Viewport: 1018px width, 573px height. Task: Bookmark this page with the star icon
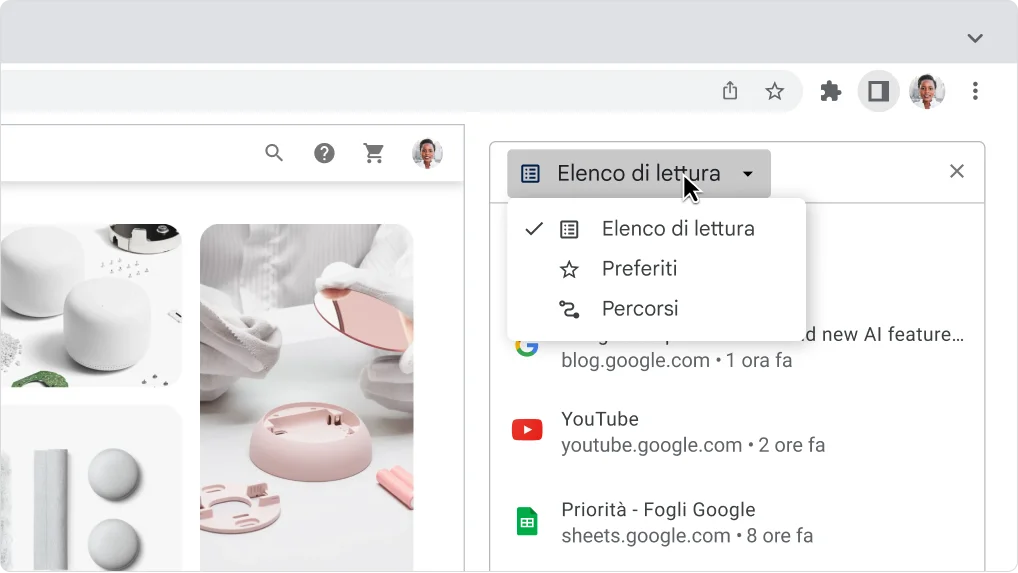coord(774,91)
